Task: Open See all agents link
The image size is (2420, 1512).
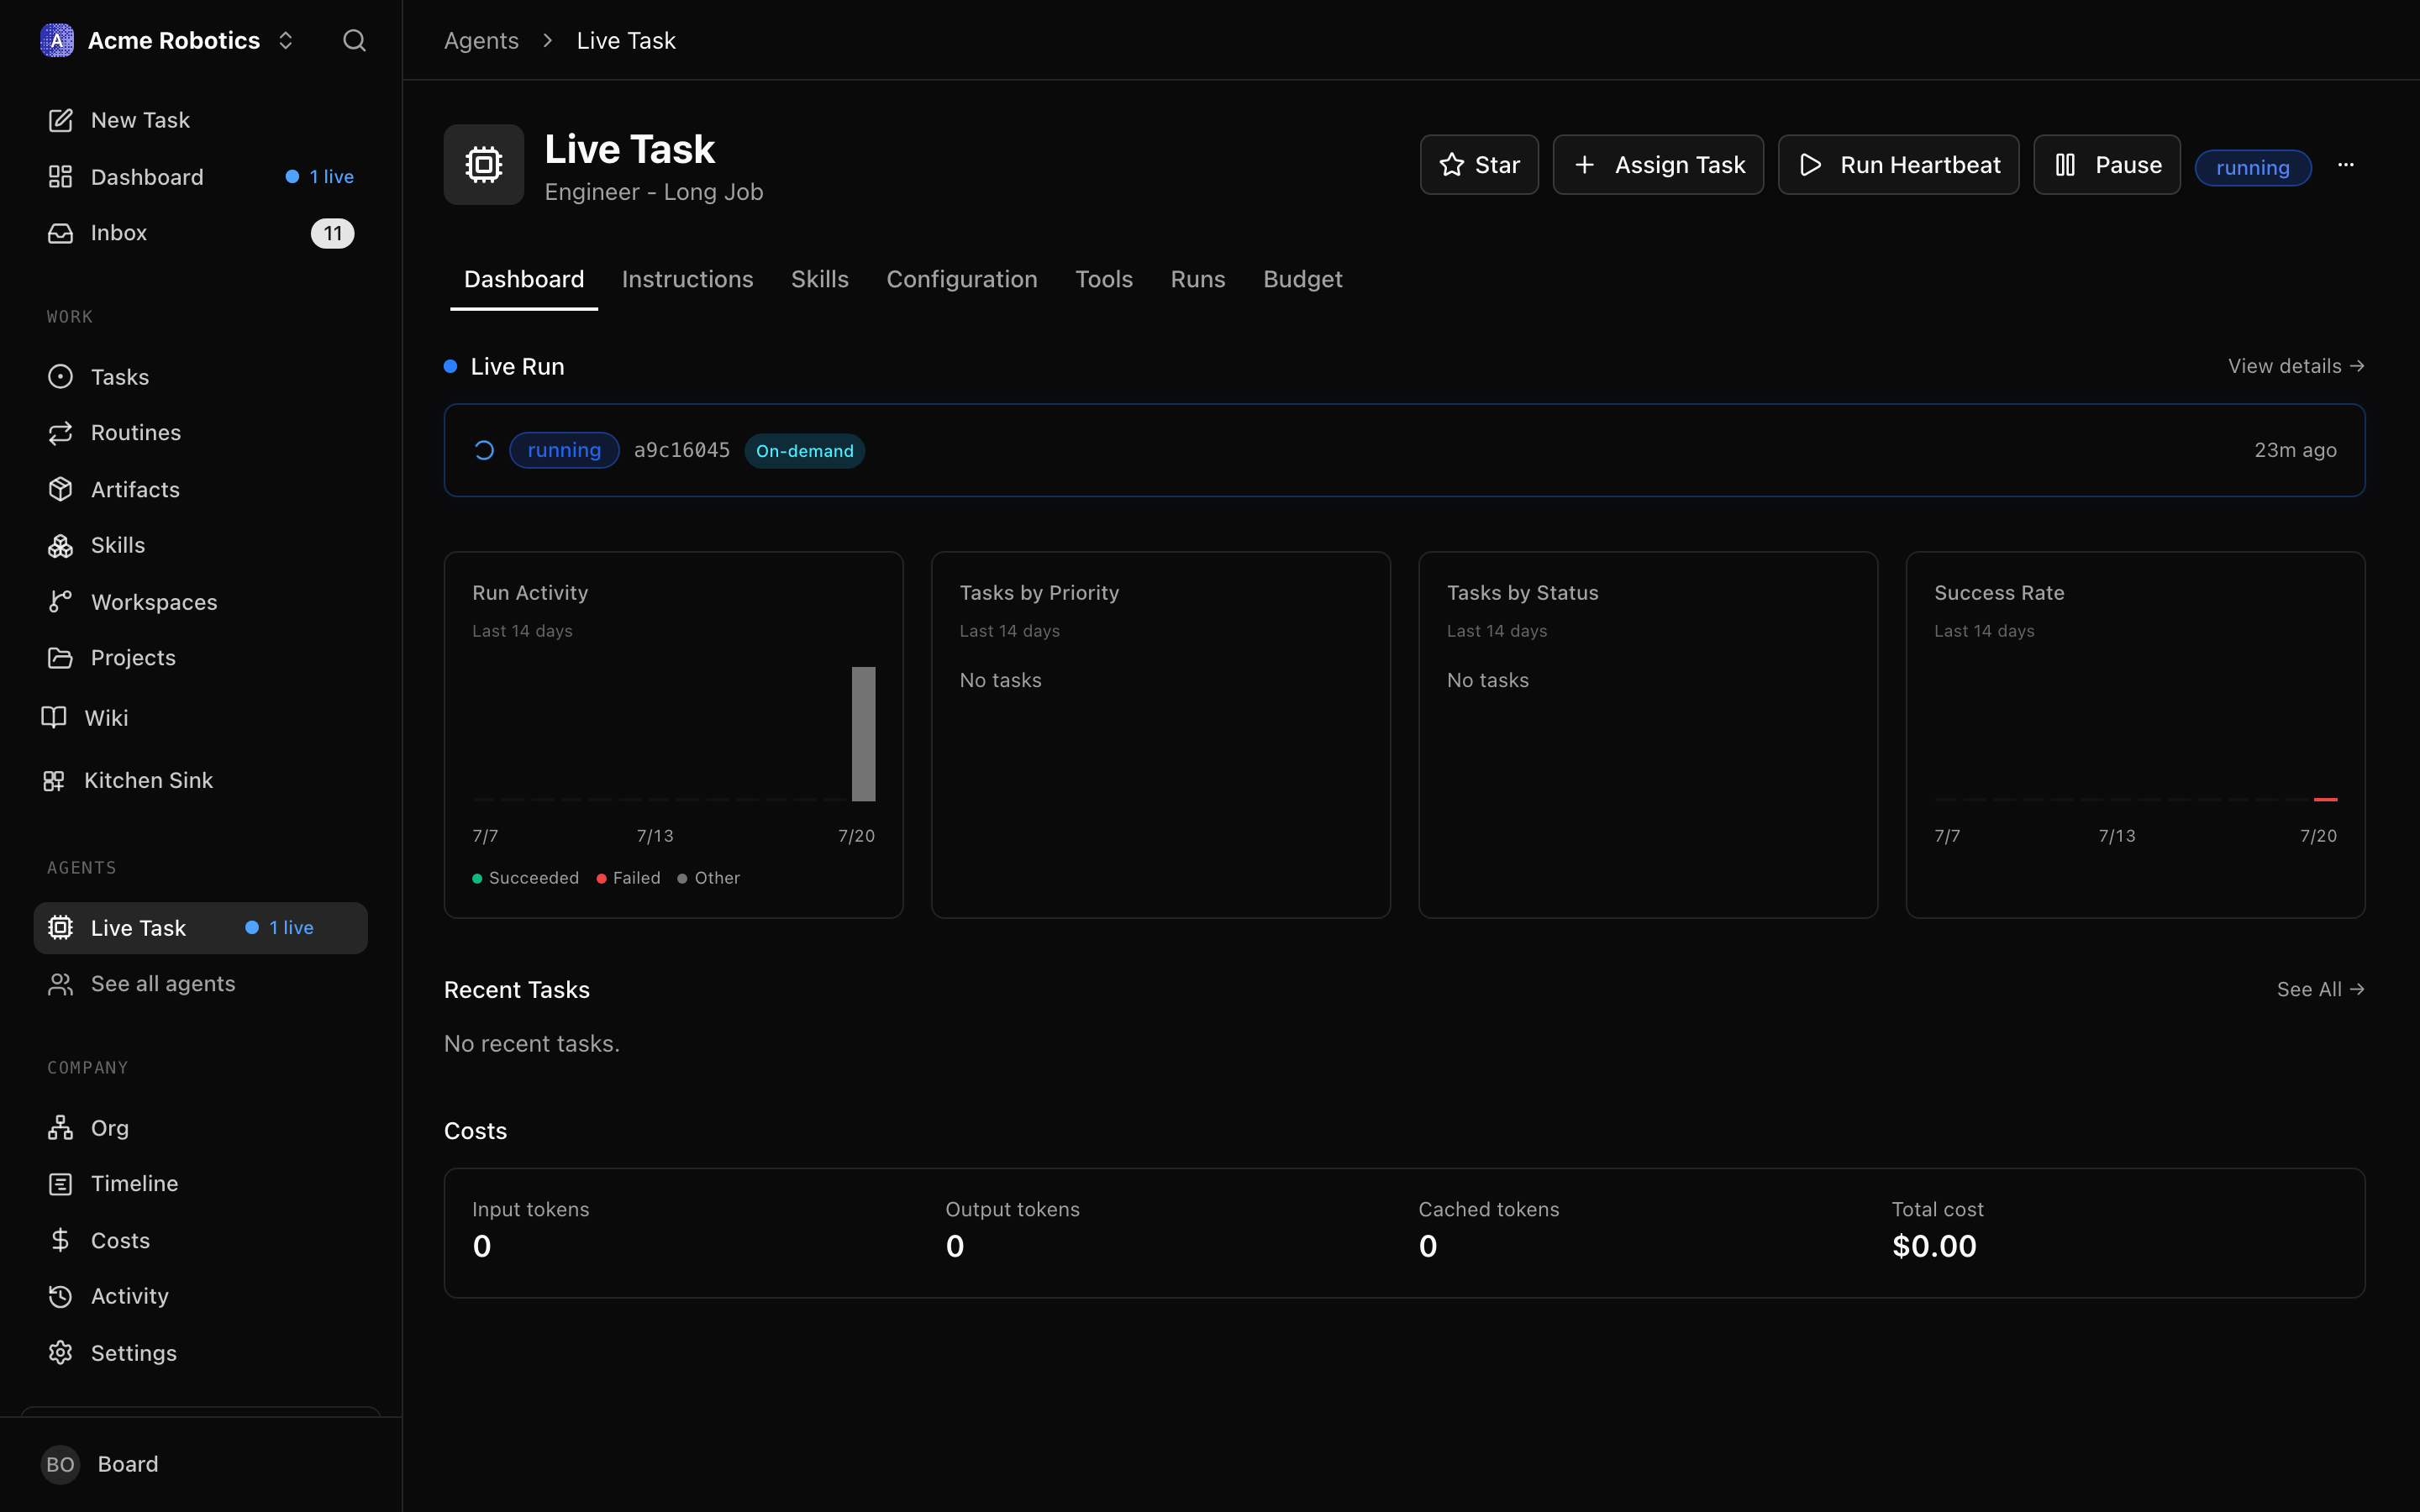Action: (x=200, y=984)
